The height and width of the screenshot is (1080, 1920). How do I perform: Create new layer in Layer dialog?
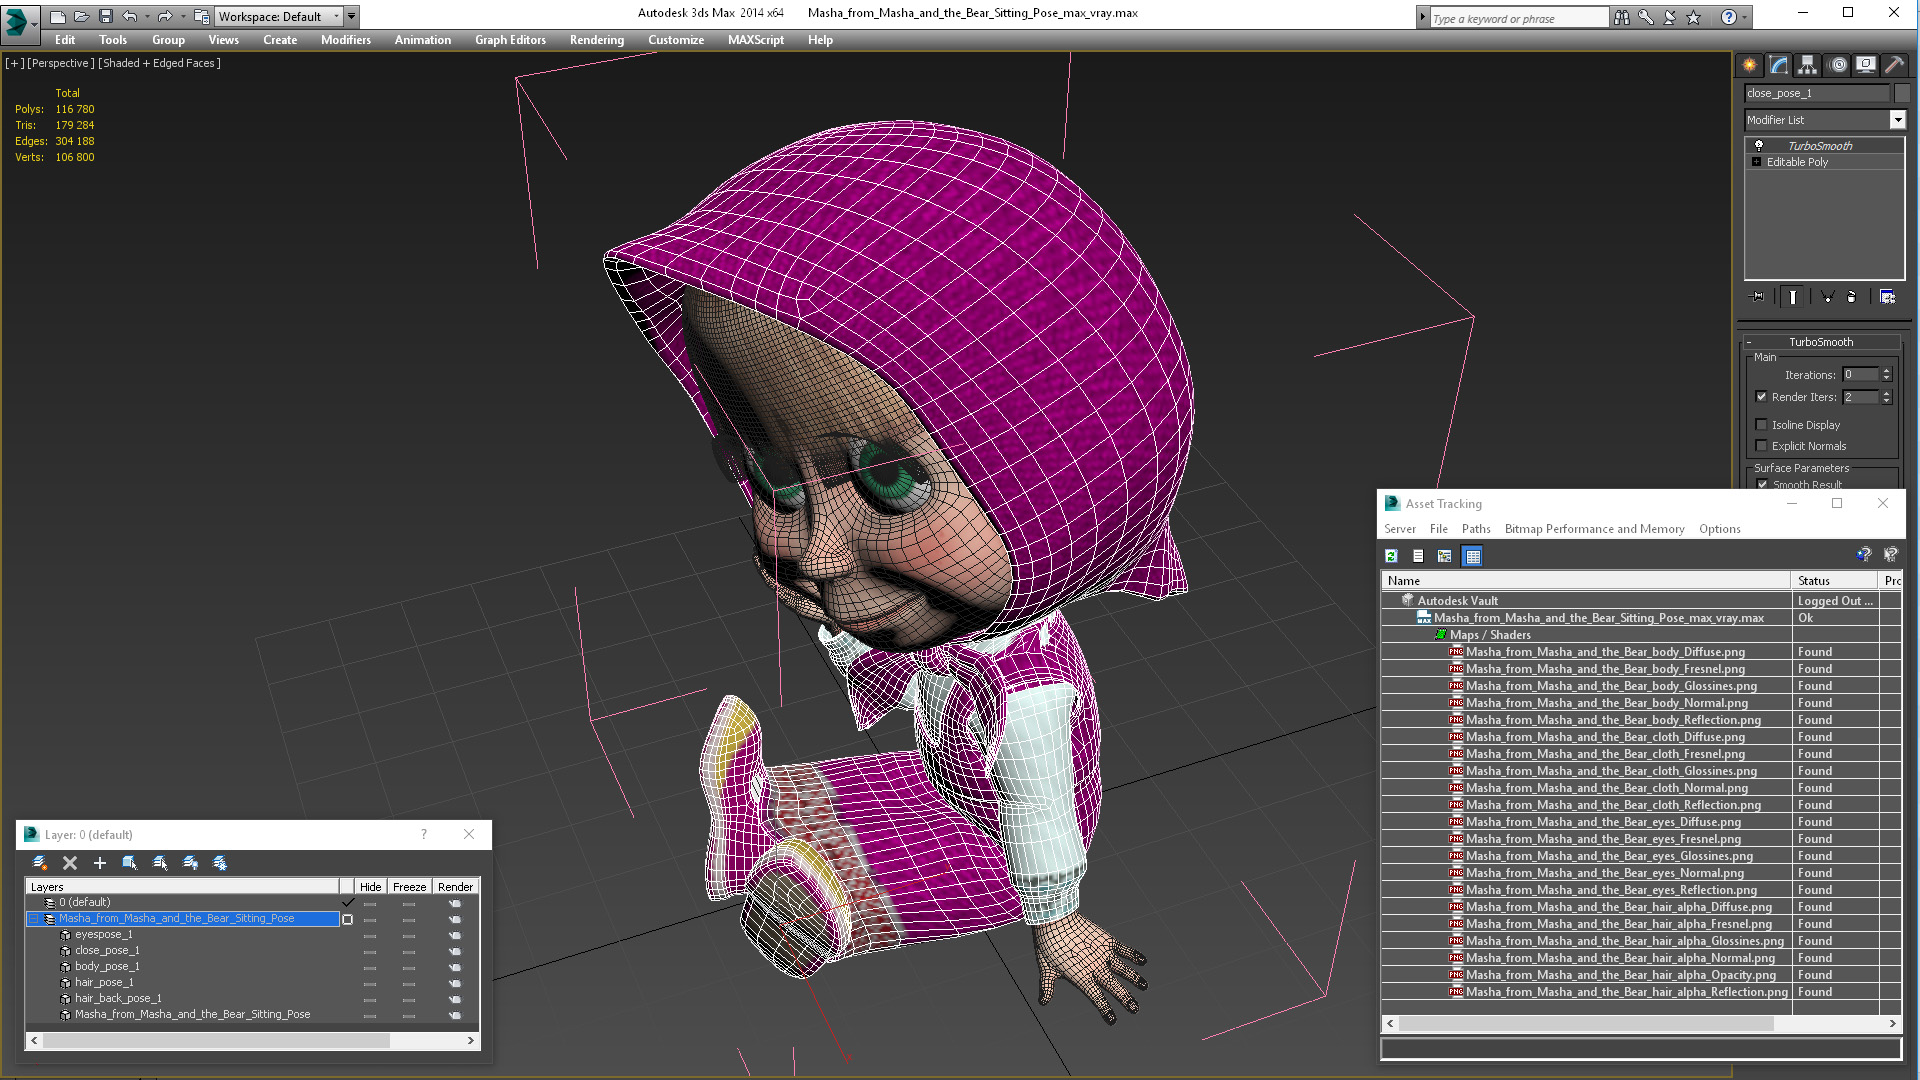point(40,863)
